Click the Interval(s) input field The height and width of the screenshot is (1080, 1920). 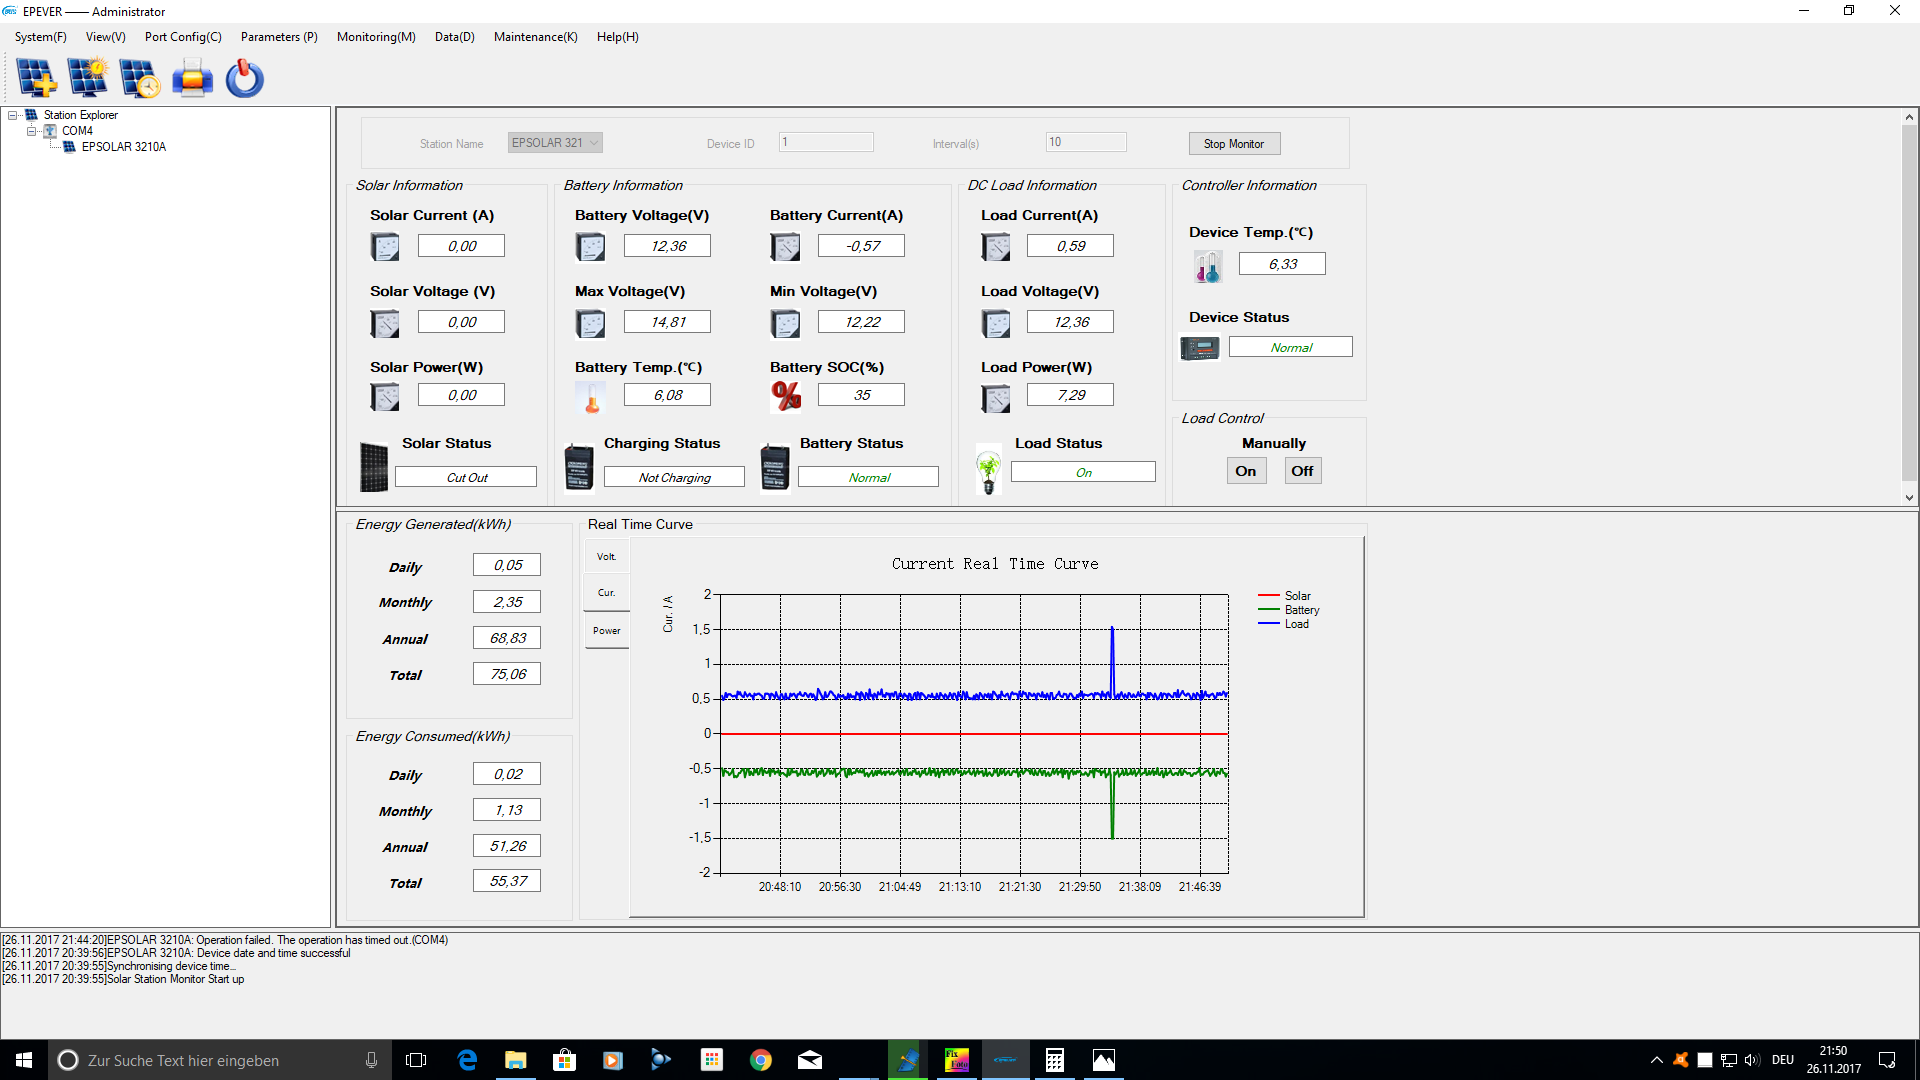click(1086, 142)
